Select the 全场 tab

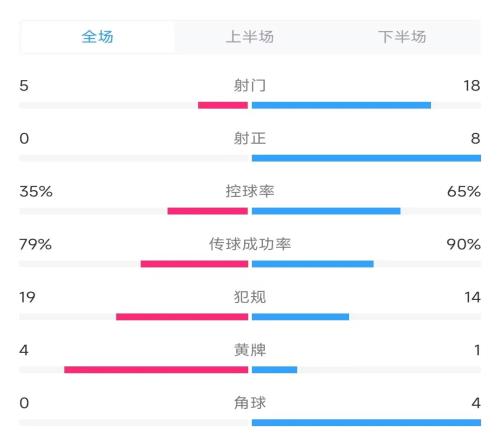click(x=97, y=37)
